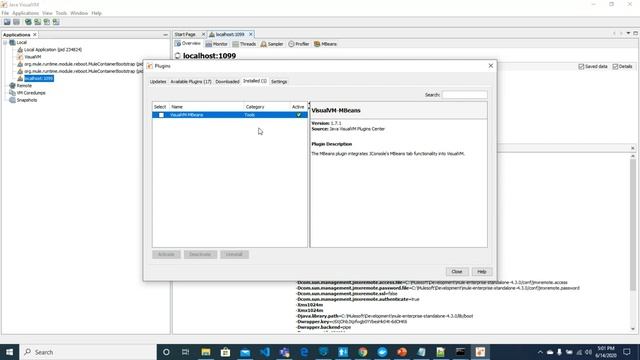Open the Applications menu
The width and height of the screenshot is (640, 360).
point(25,13)
